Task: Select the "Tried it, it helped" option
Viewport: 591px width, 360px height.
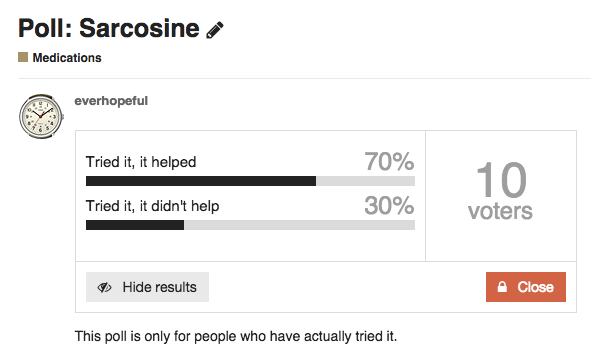Action: click(141, 162)
